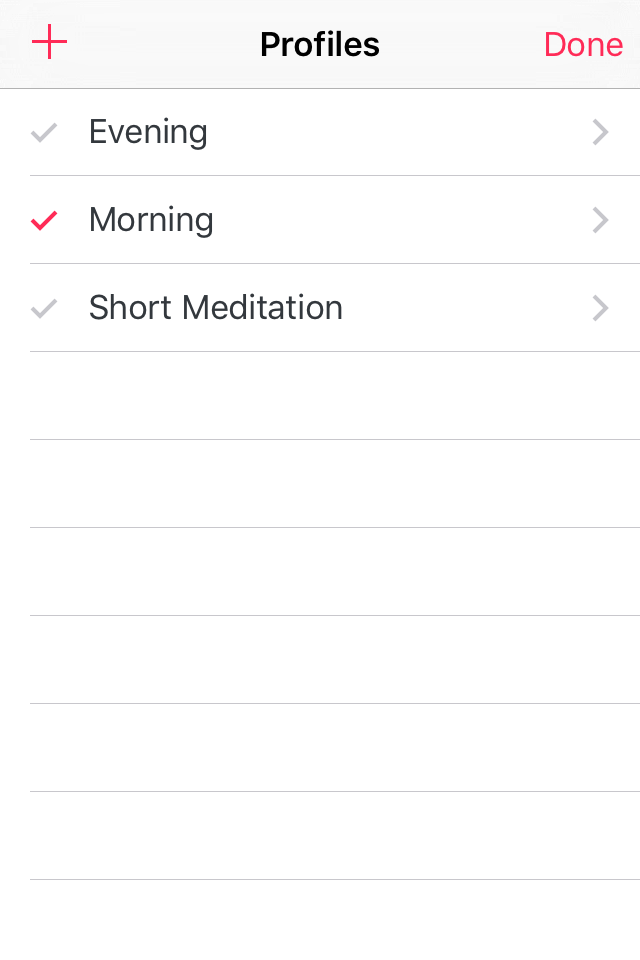Tap blank header area between plus and Profiles
This screenshot has width=640, height=960.
point(164,44)
